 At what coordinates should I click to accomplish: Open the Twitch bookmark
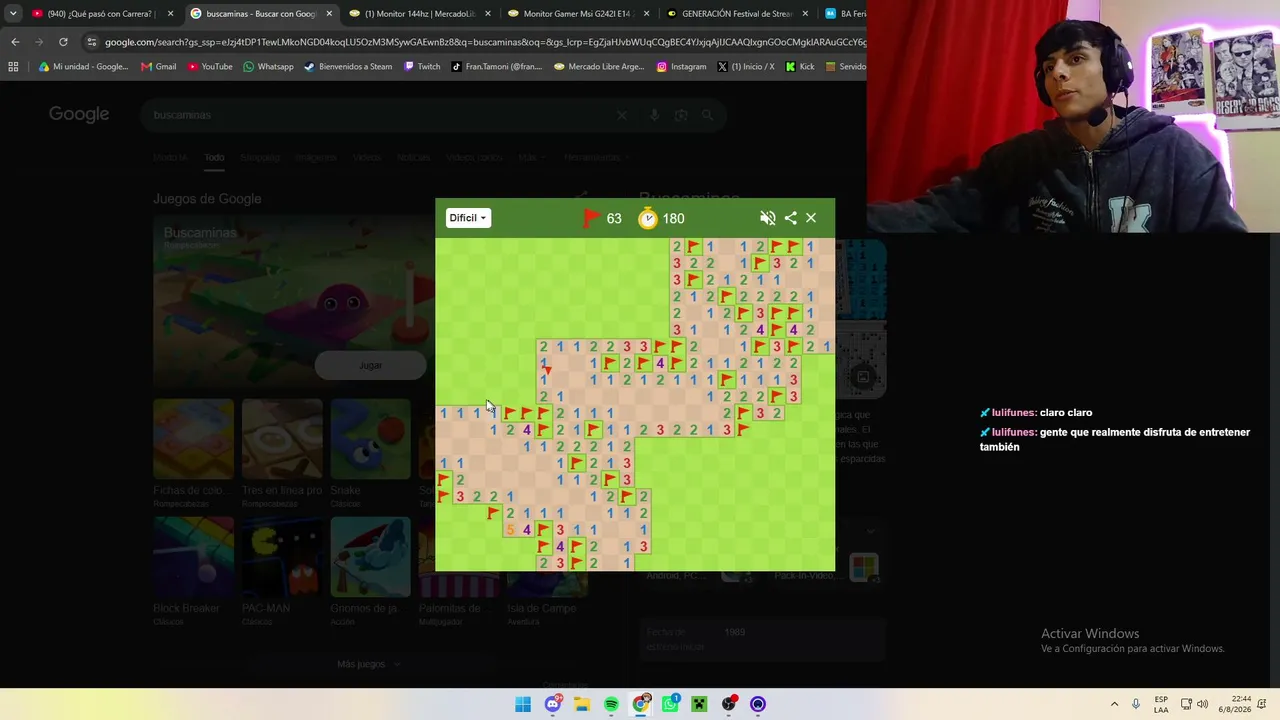point(422,67)
